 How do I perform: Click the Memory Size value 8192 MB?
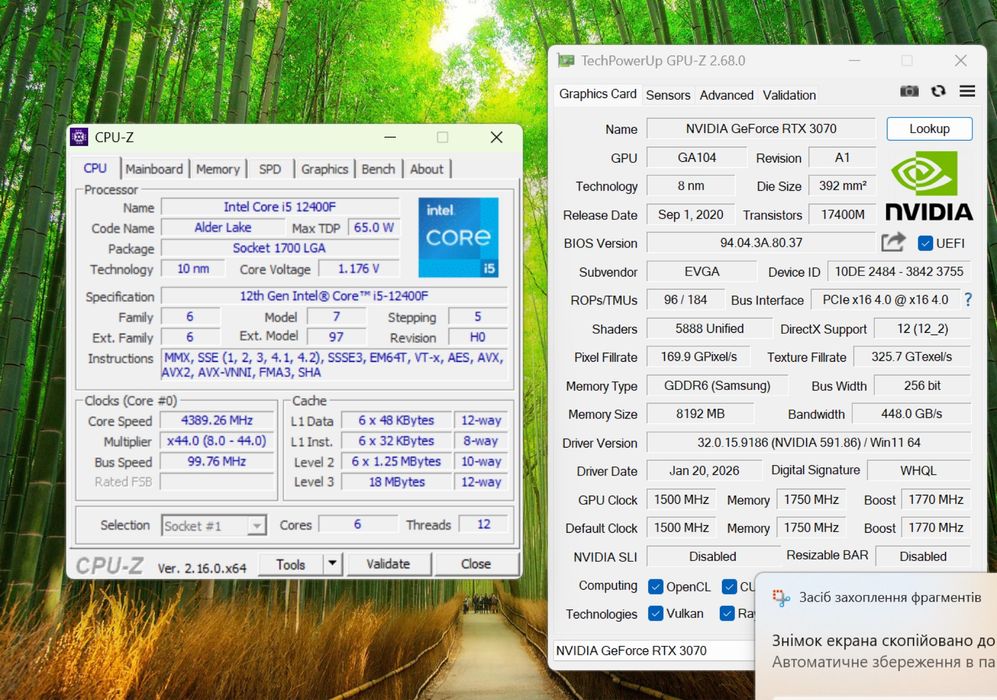click(700, 414)
